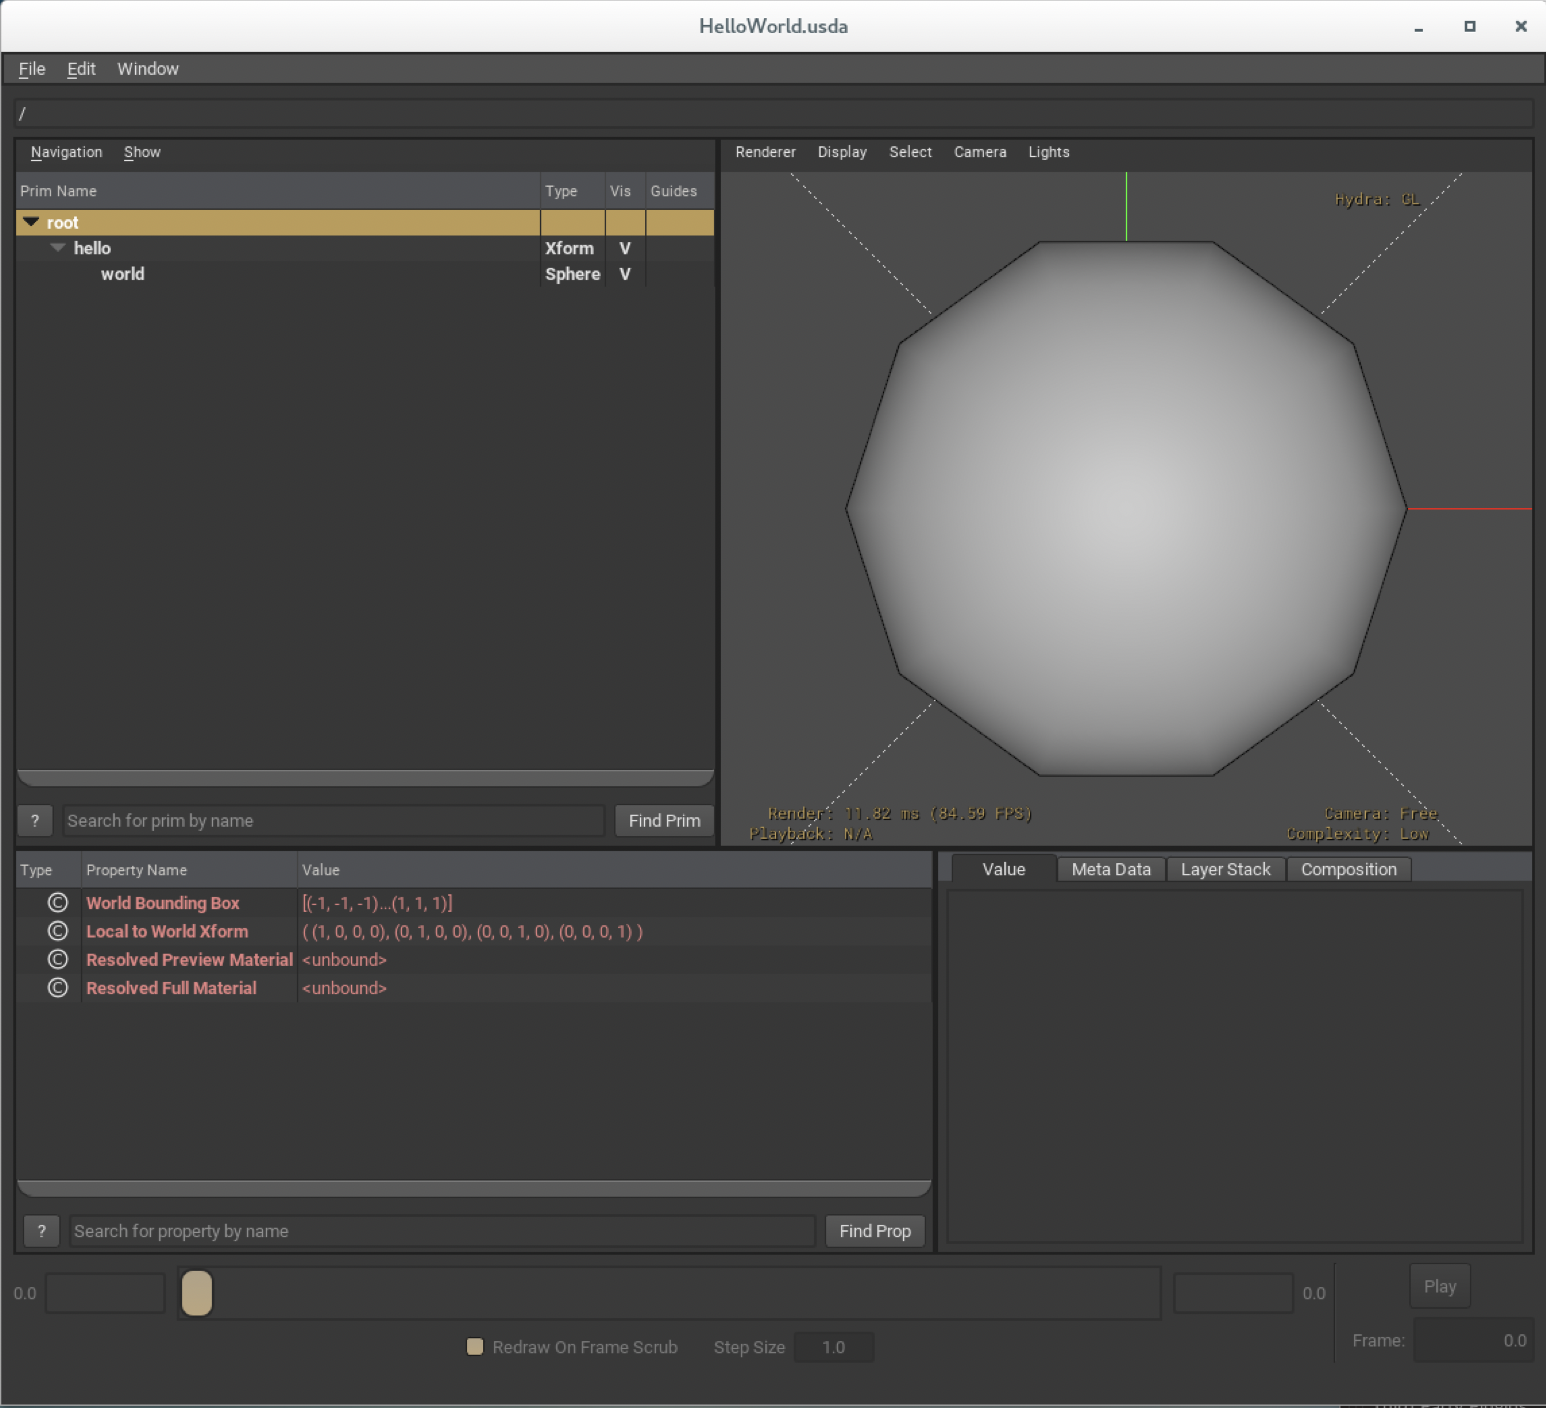Toggle Redraw On Frame Scrub checkbox
This screenshot has height=1408, width=1546.
click(x=476, y=1347)
